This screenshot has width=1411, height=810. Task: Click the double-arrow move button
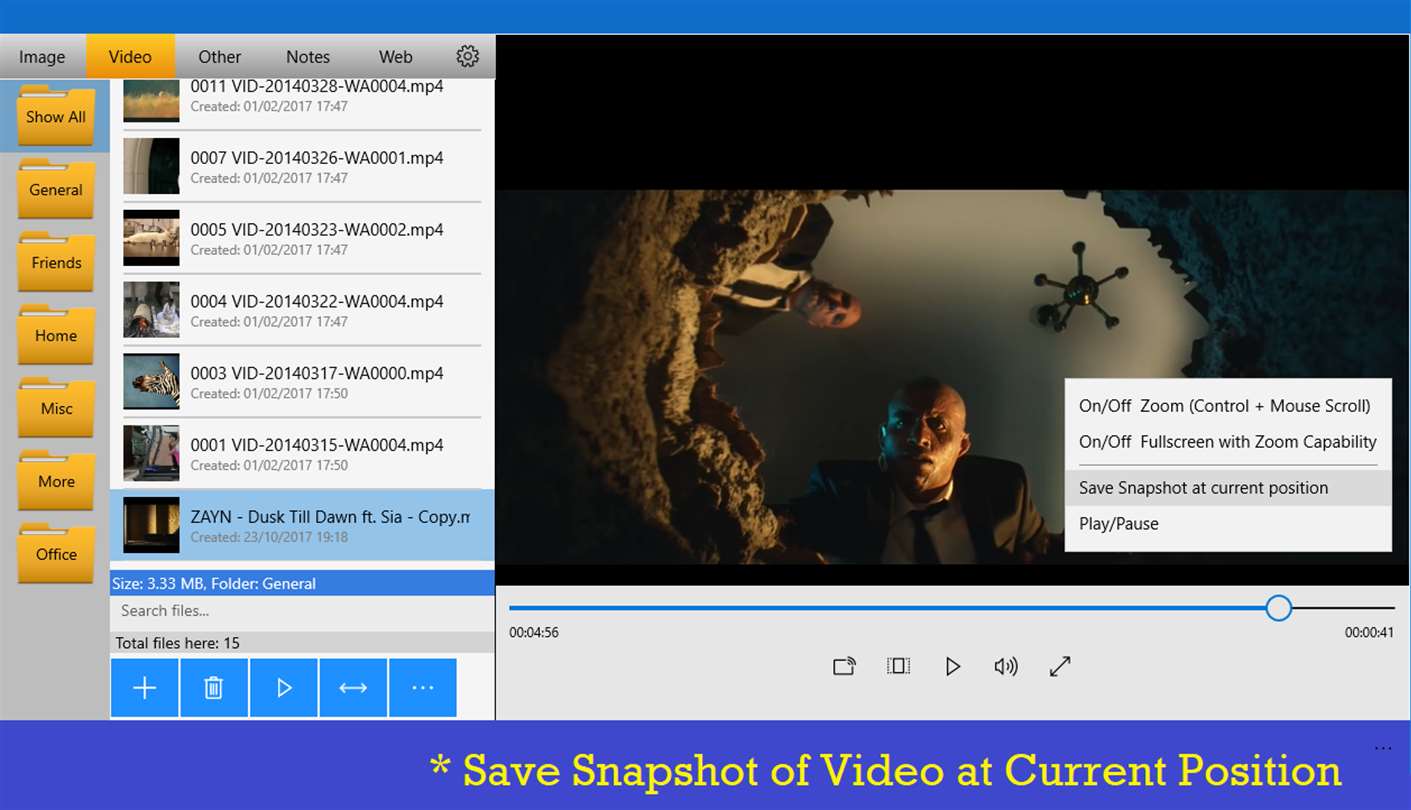353,688
